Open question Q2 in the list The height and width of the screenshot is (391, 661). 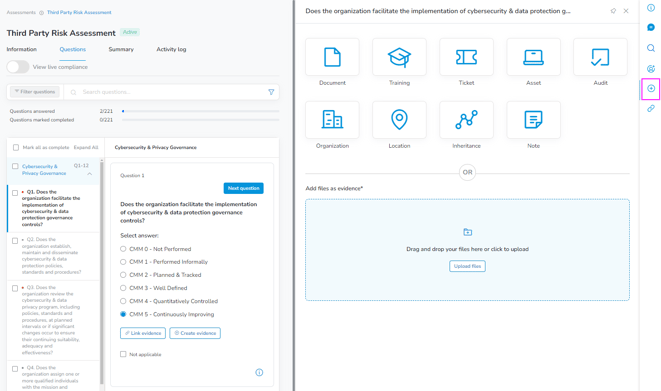(51, 256)
